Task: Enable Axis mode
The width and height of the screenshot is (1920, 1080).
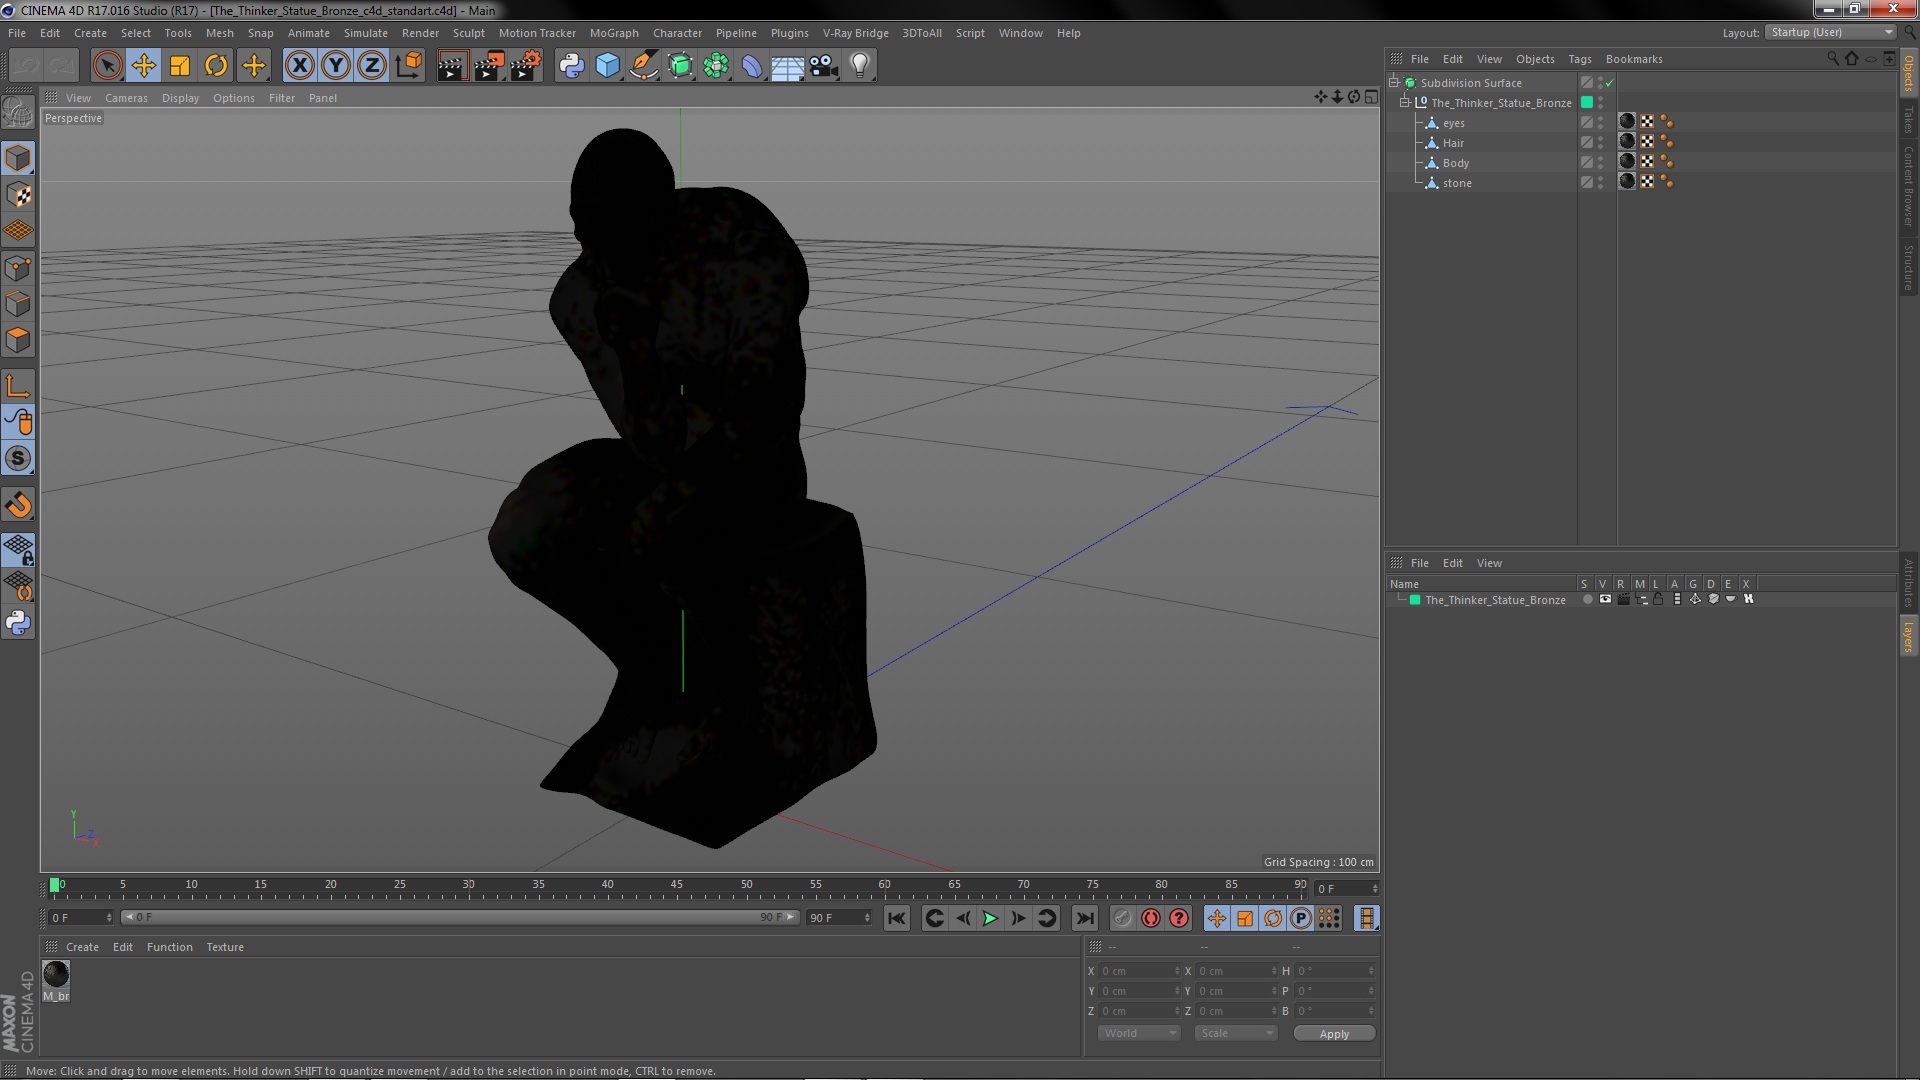Action: 18,386
